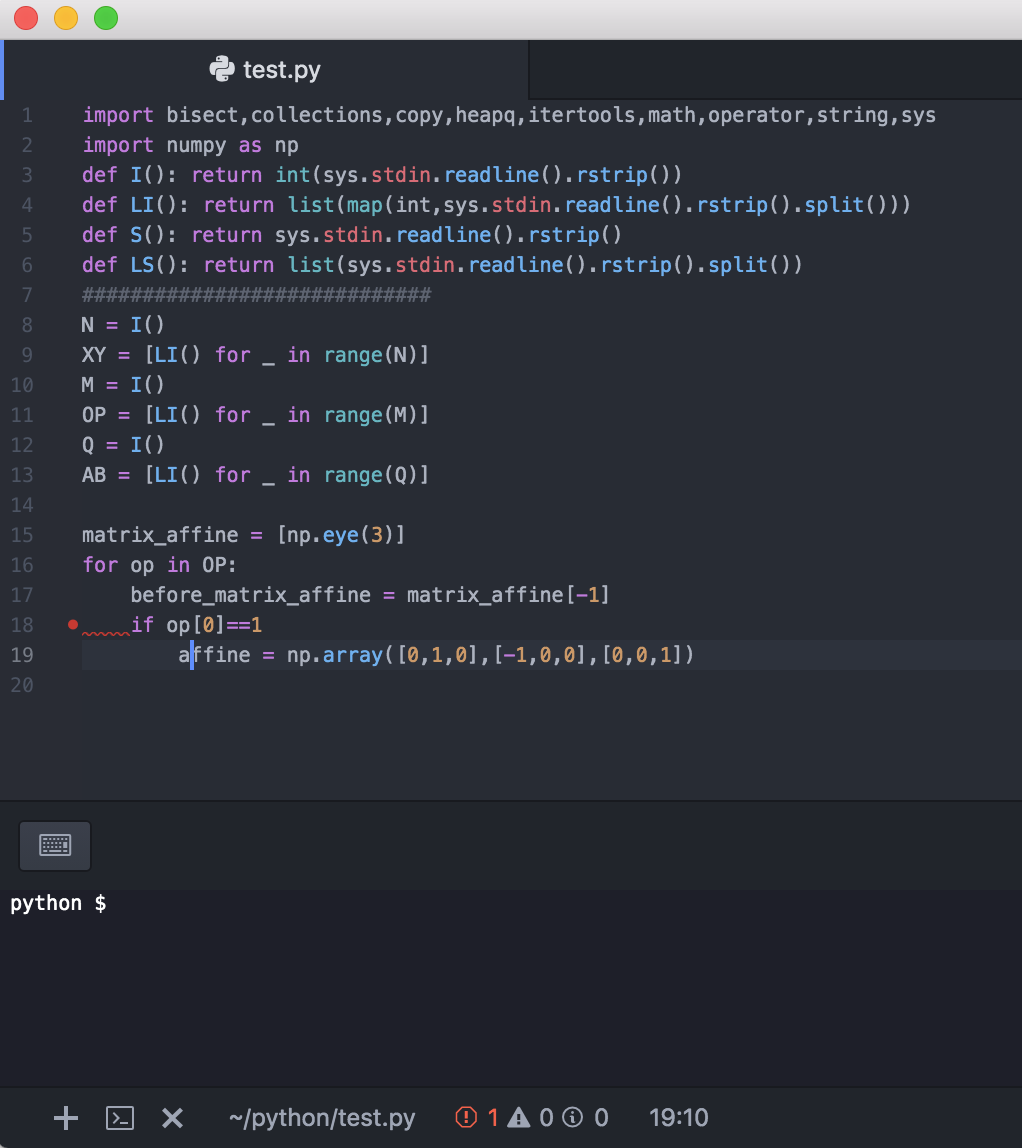This screenshot has height=1148, width=1022.
Task: Toggle the on-screen keyboard icon
Action: pyautogui.click(x=54, y=845)
